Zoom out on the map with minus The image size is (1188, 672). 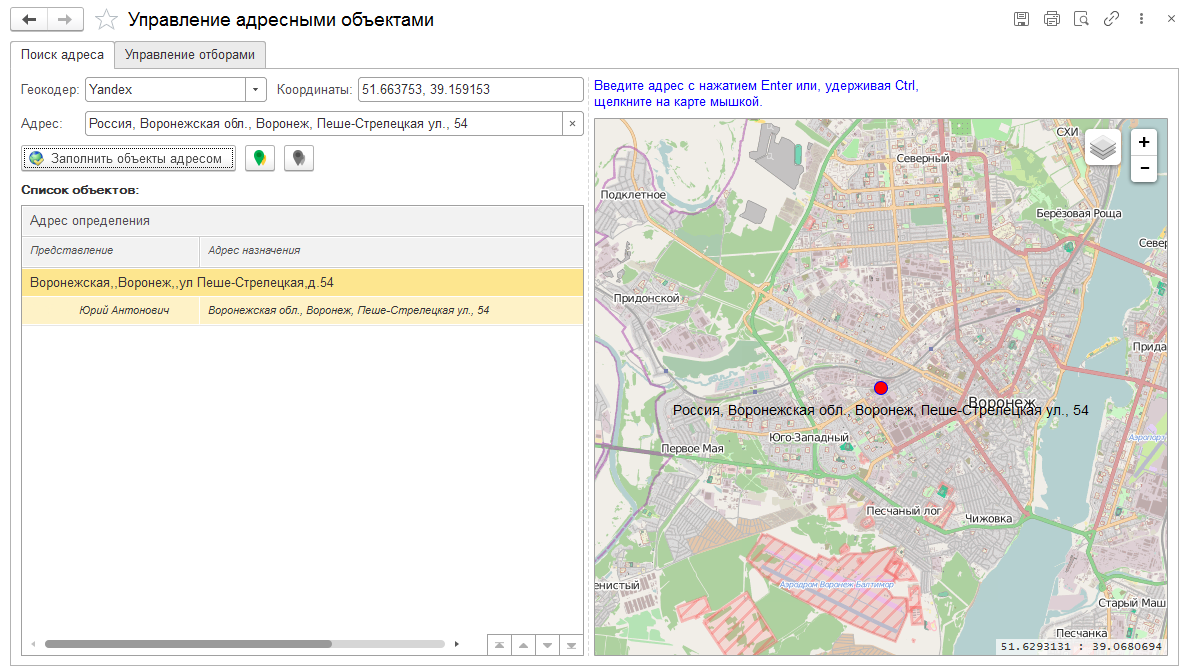click(1144, 169)
